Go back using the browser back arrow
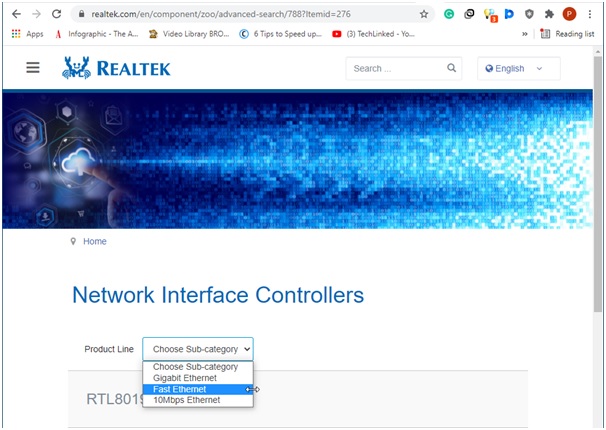 [x=16, y=14]
